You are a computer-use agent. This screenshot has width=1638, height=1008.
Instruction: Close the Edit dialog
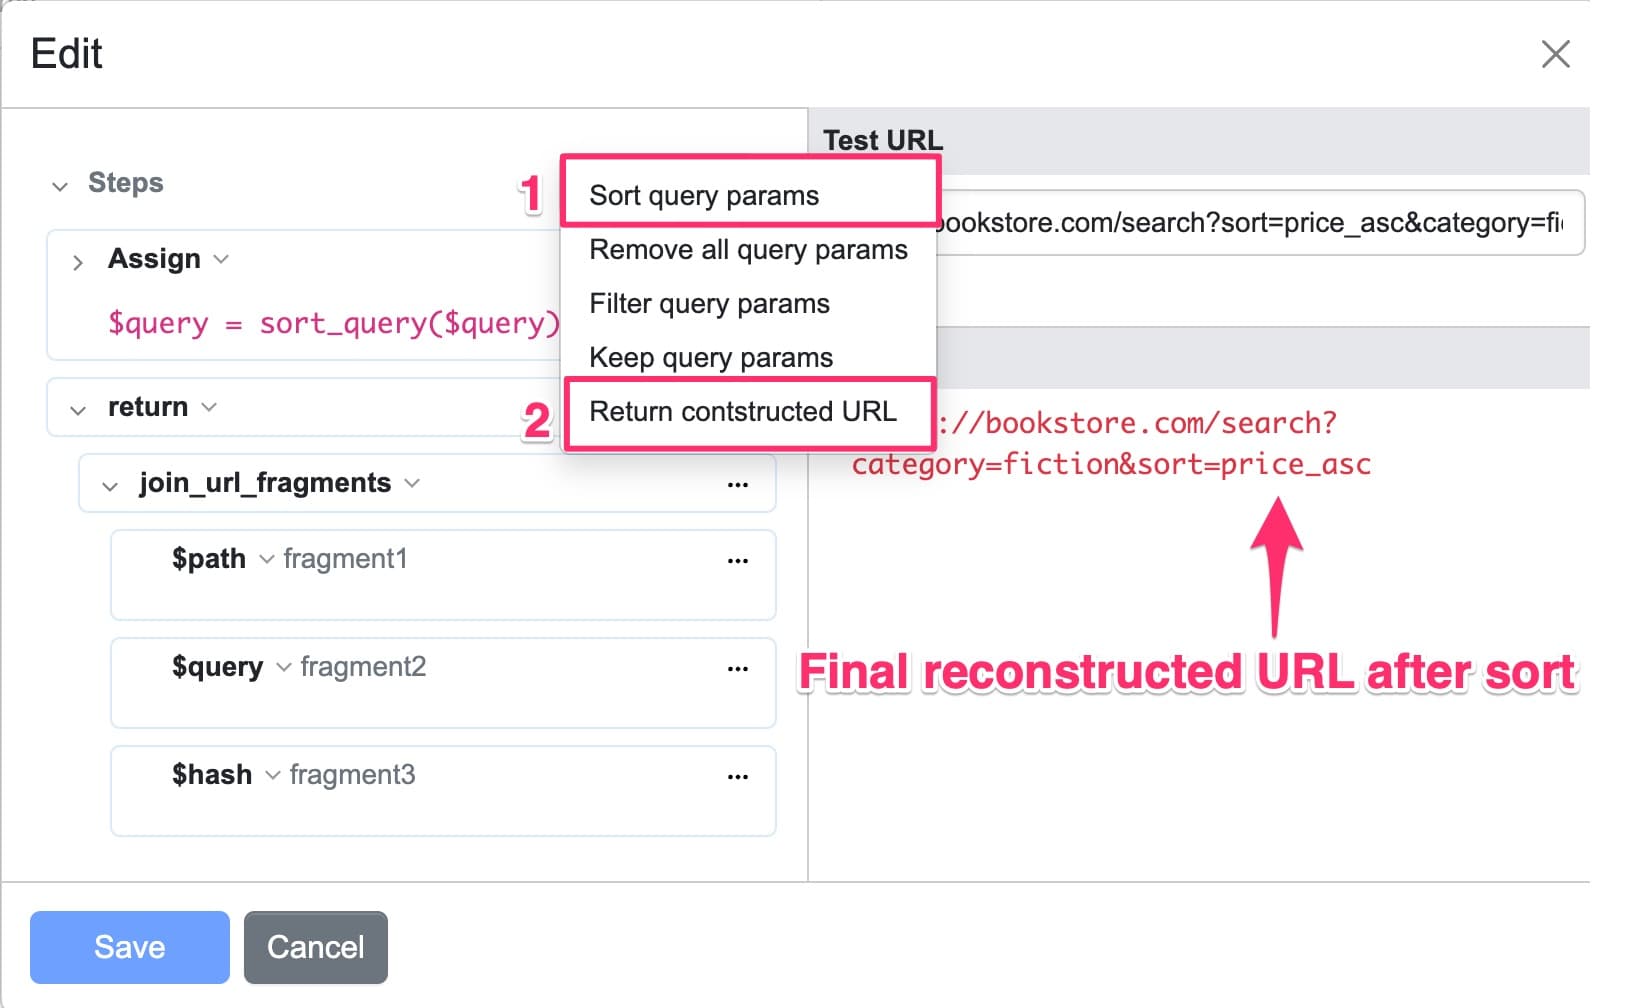point(1556,55)
